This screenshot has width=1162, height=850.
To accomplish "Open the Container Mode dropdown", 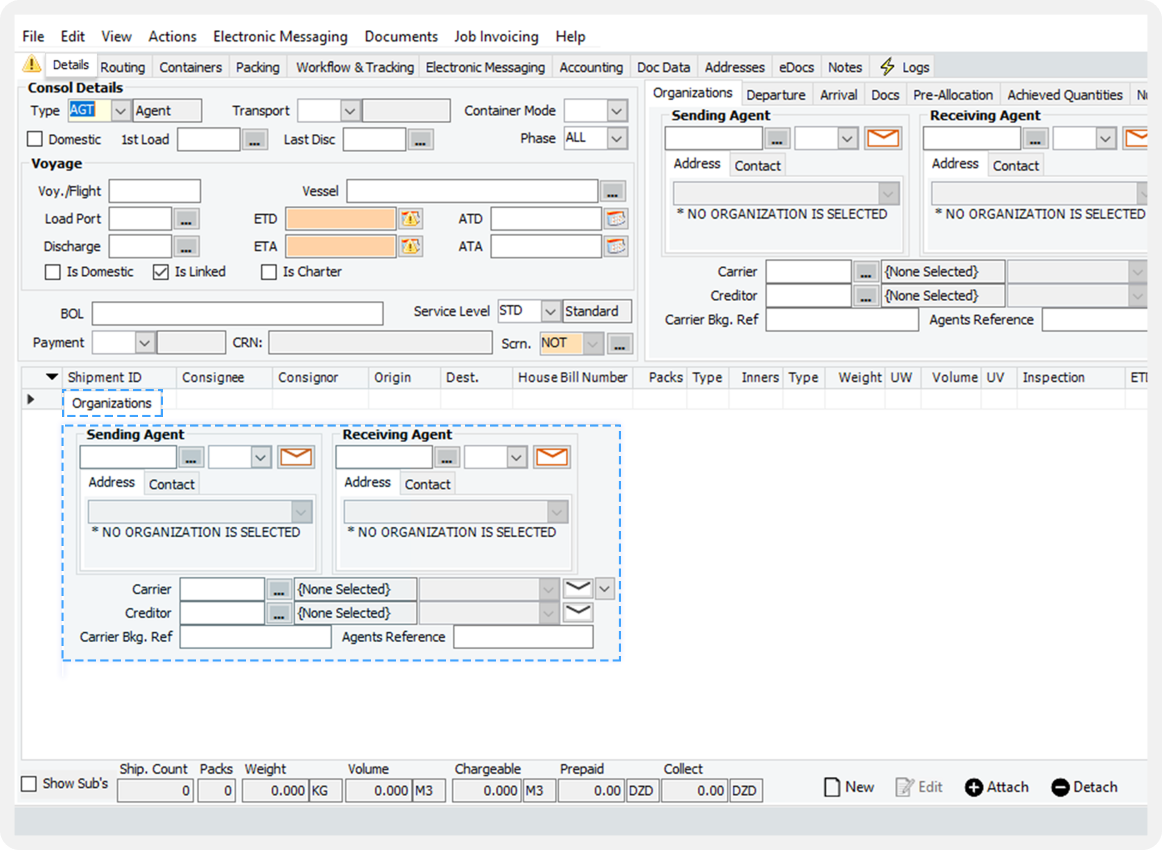I will coord(617,111).
